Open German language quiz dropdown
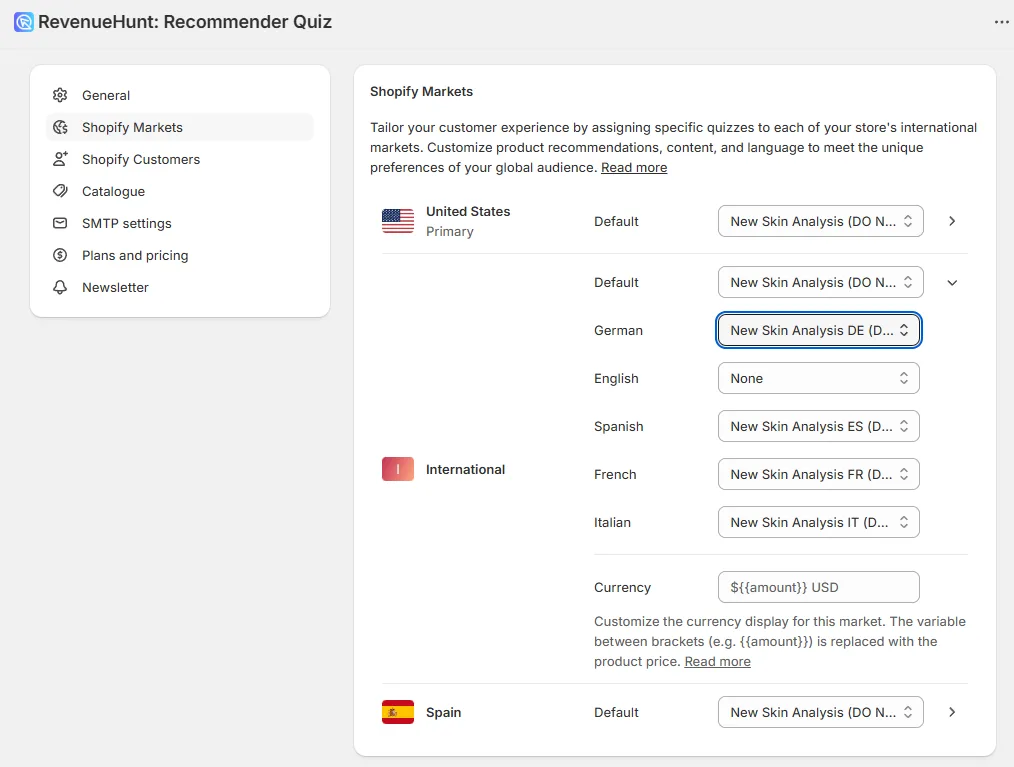Image resolution: width=1014 pixels, height=767 pixels. pos(819,330)
